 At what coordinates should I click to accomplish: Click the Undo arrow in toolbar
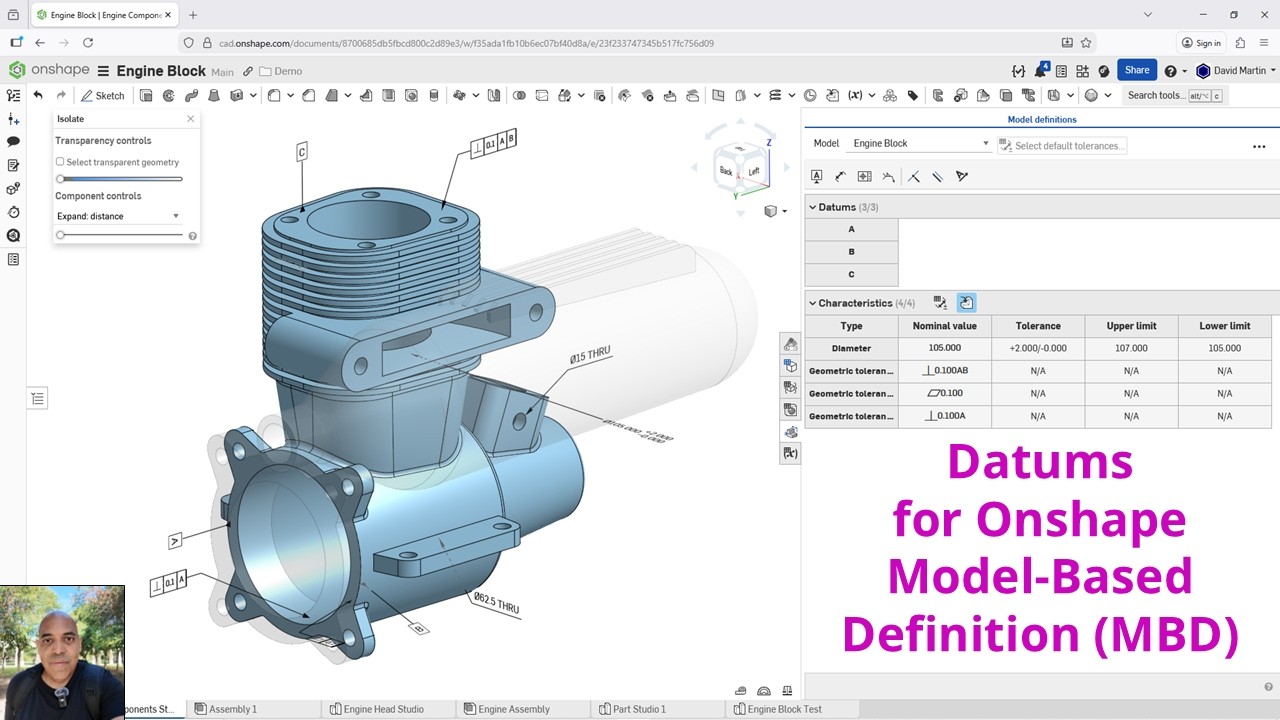[x=38, y=96]
